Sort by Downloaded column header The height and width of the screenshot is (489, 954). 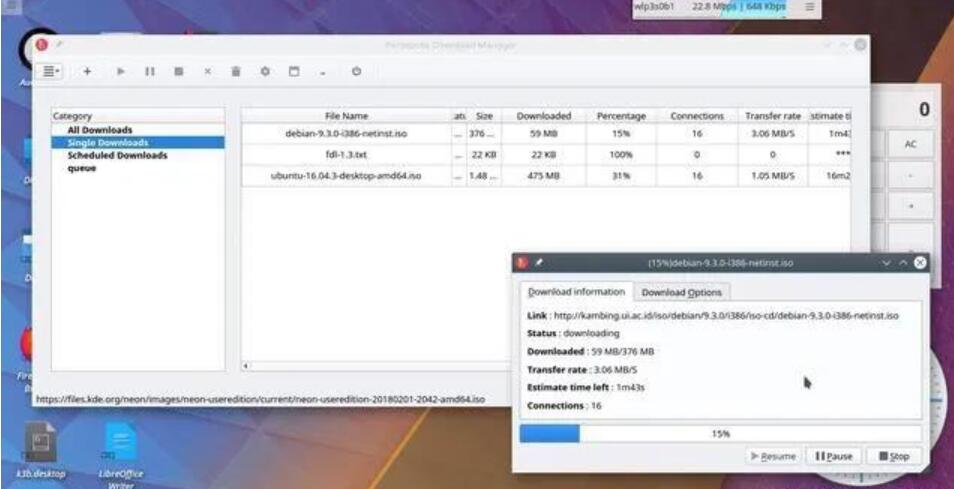pyautogui.click(x=543, y=116)
